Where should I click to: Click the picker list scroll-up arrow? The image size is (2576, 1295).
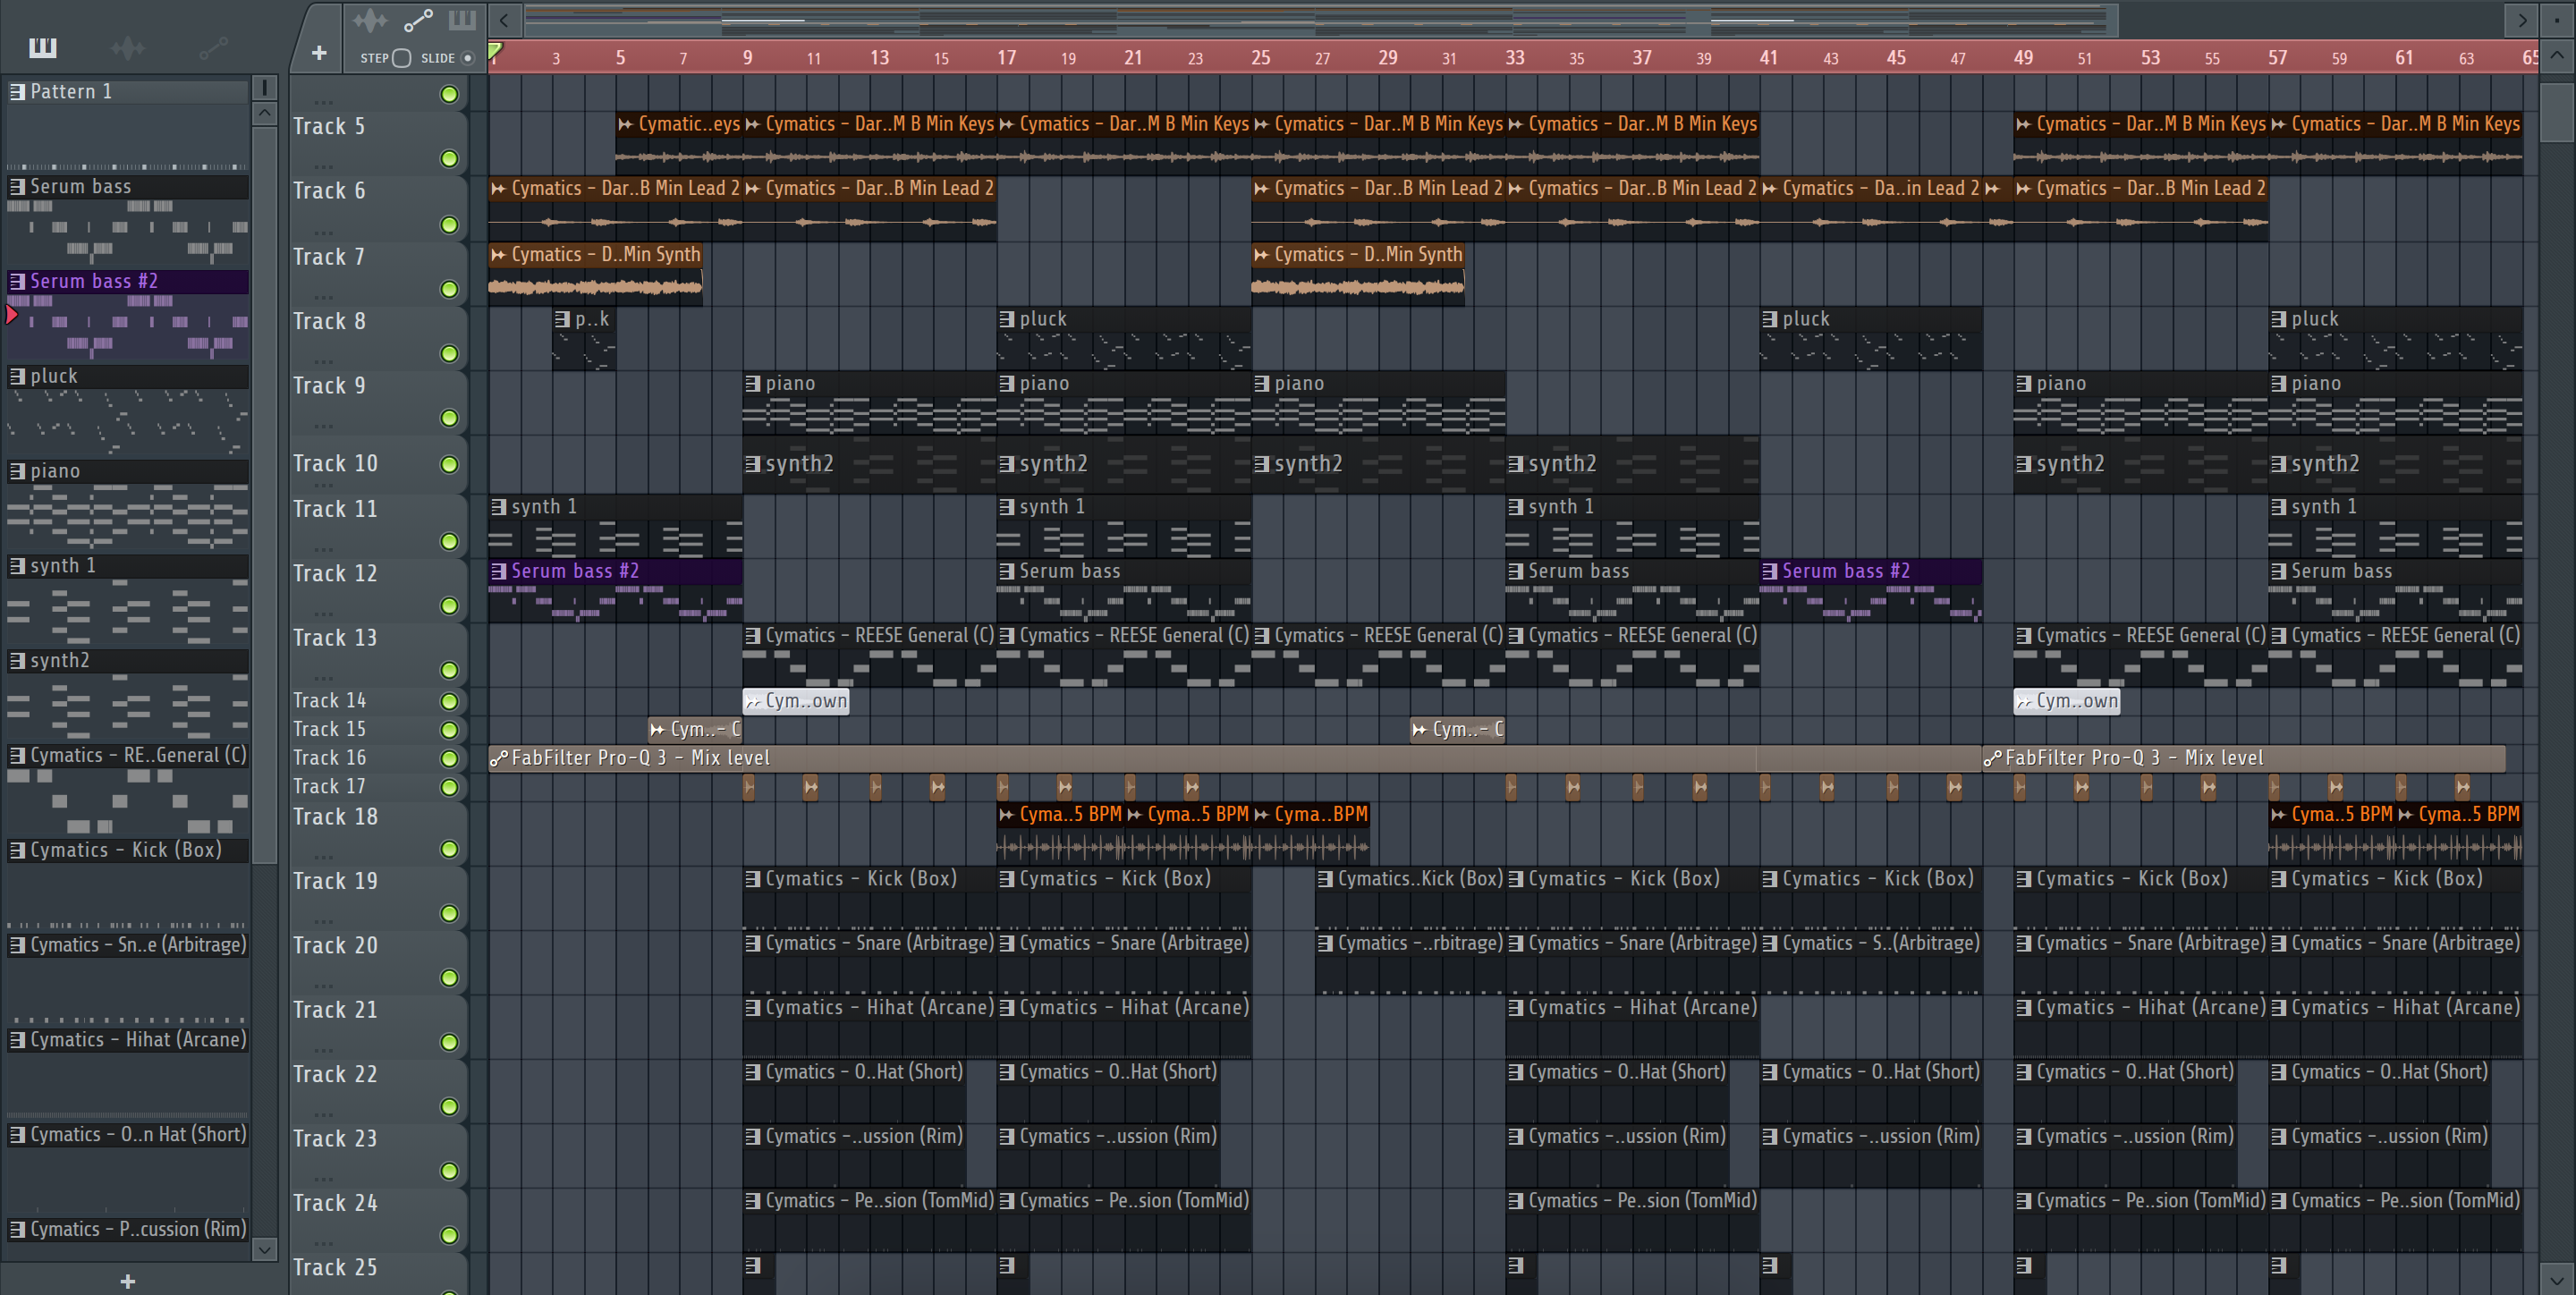(x=264, y=113)
